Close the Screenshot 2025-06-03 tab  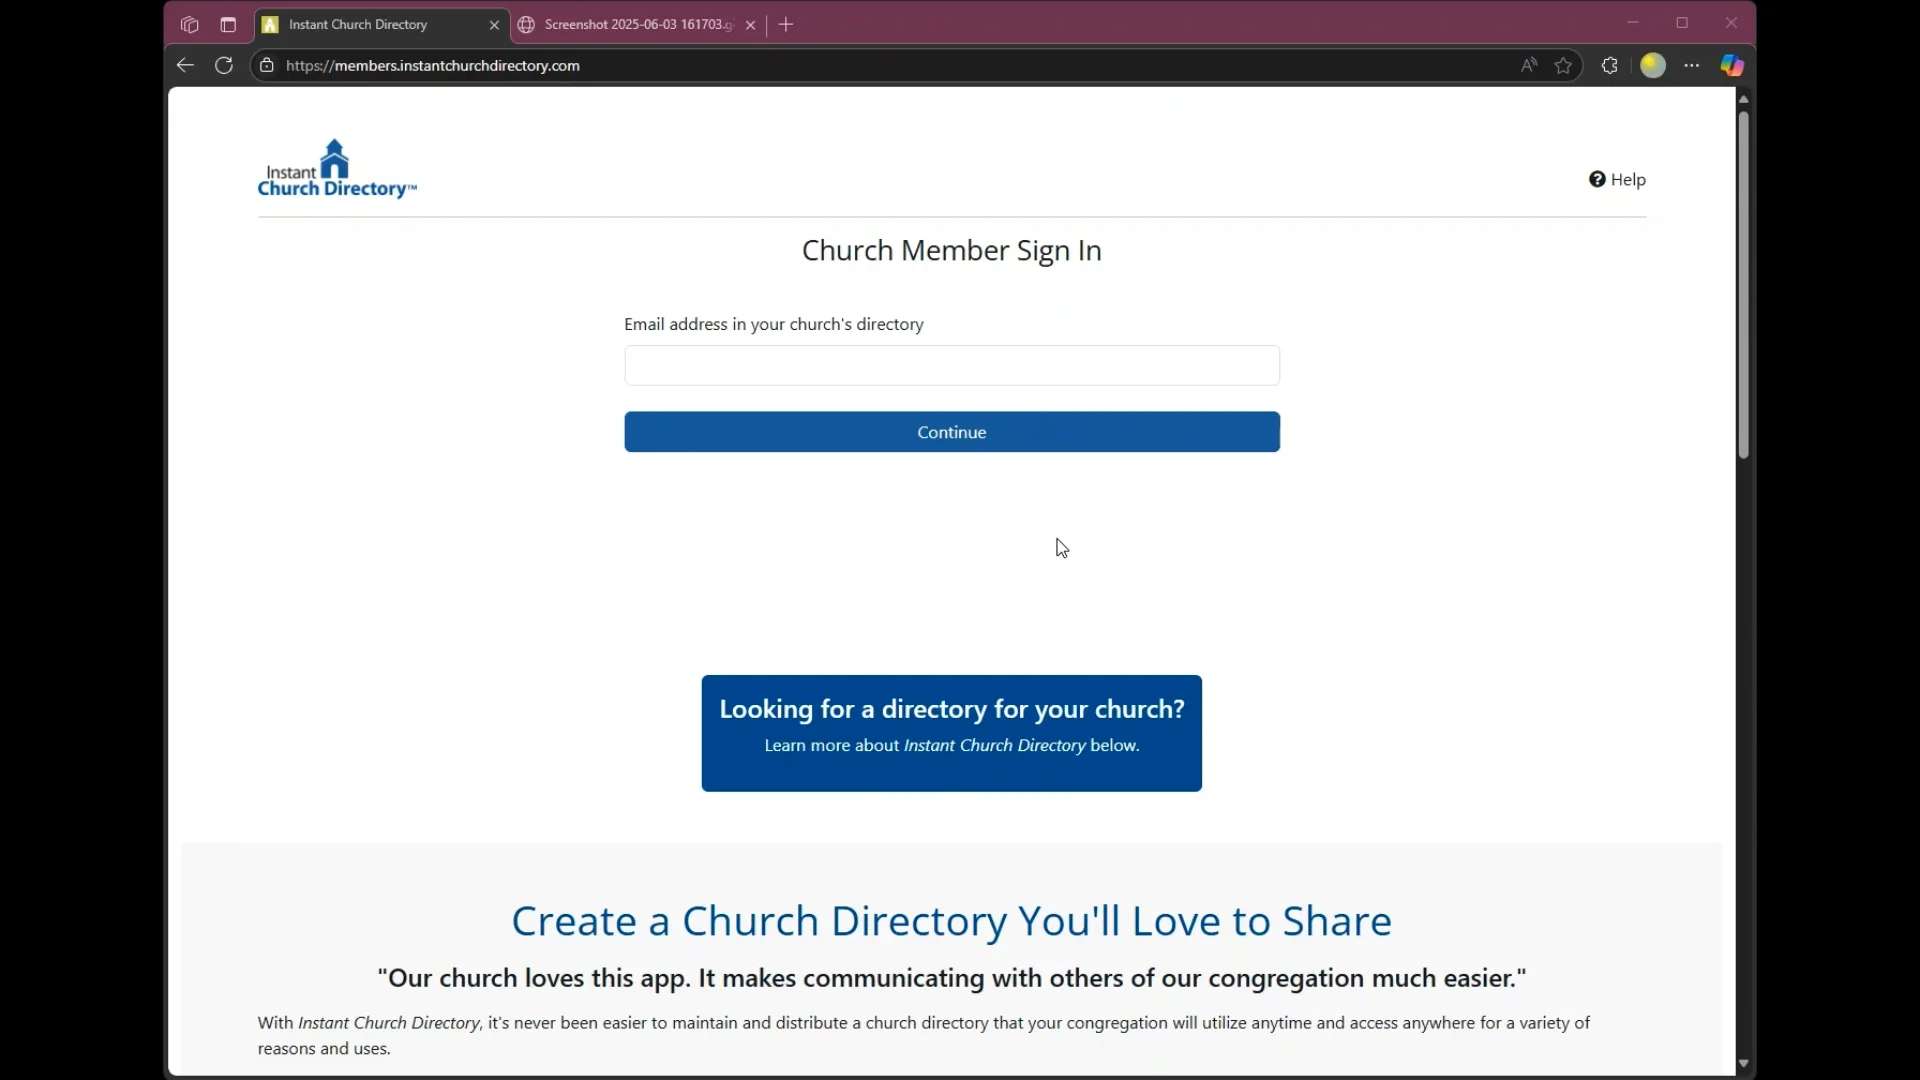pos(750,25)
